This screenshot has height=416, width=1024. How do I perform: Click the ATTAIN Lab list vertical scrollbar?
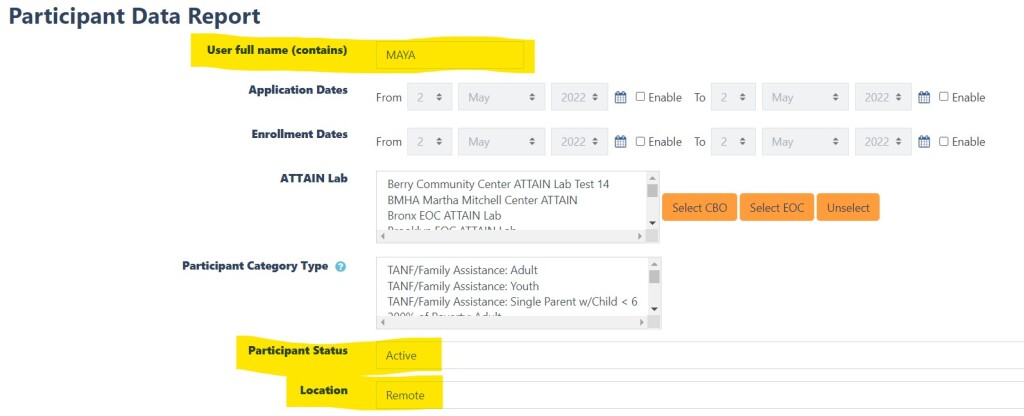(653, 205)
